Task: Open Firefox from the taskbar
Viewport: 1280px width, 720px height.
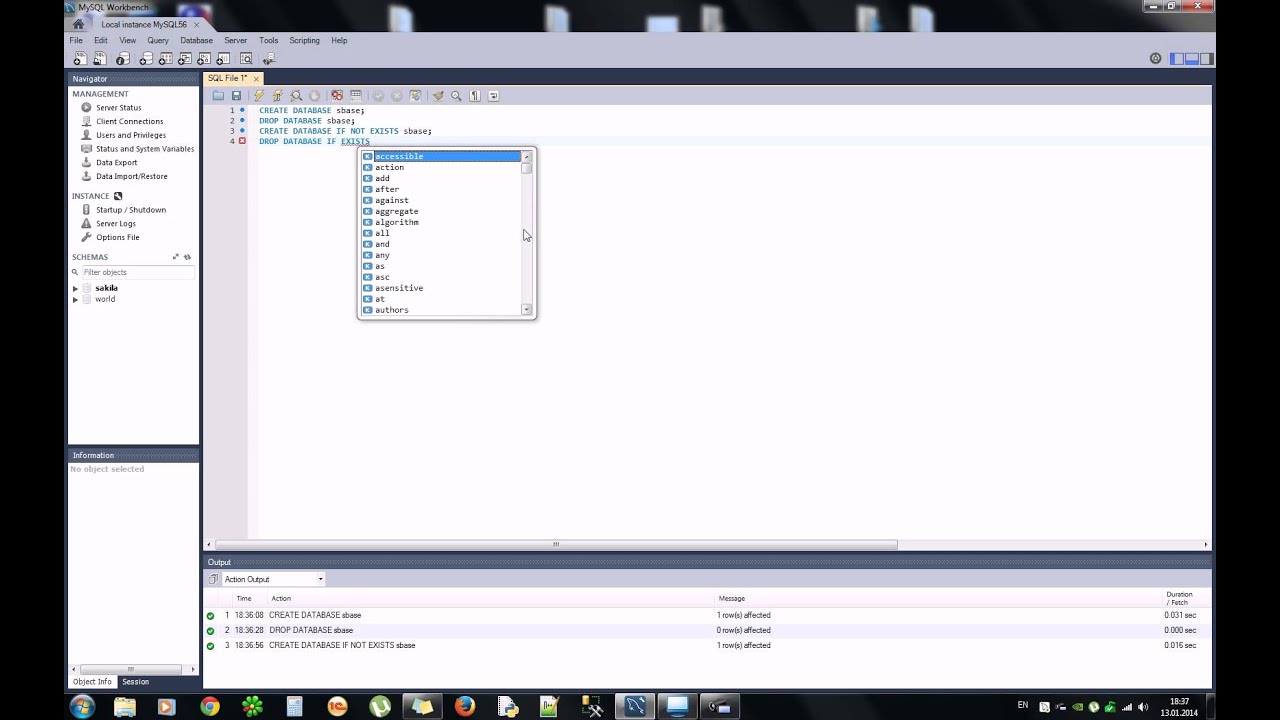Action: click(x=465, y=706)
